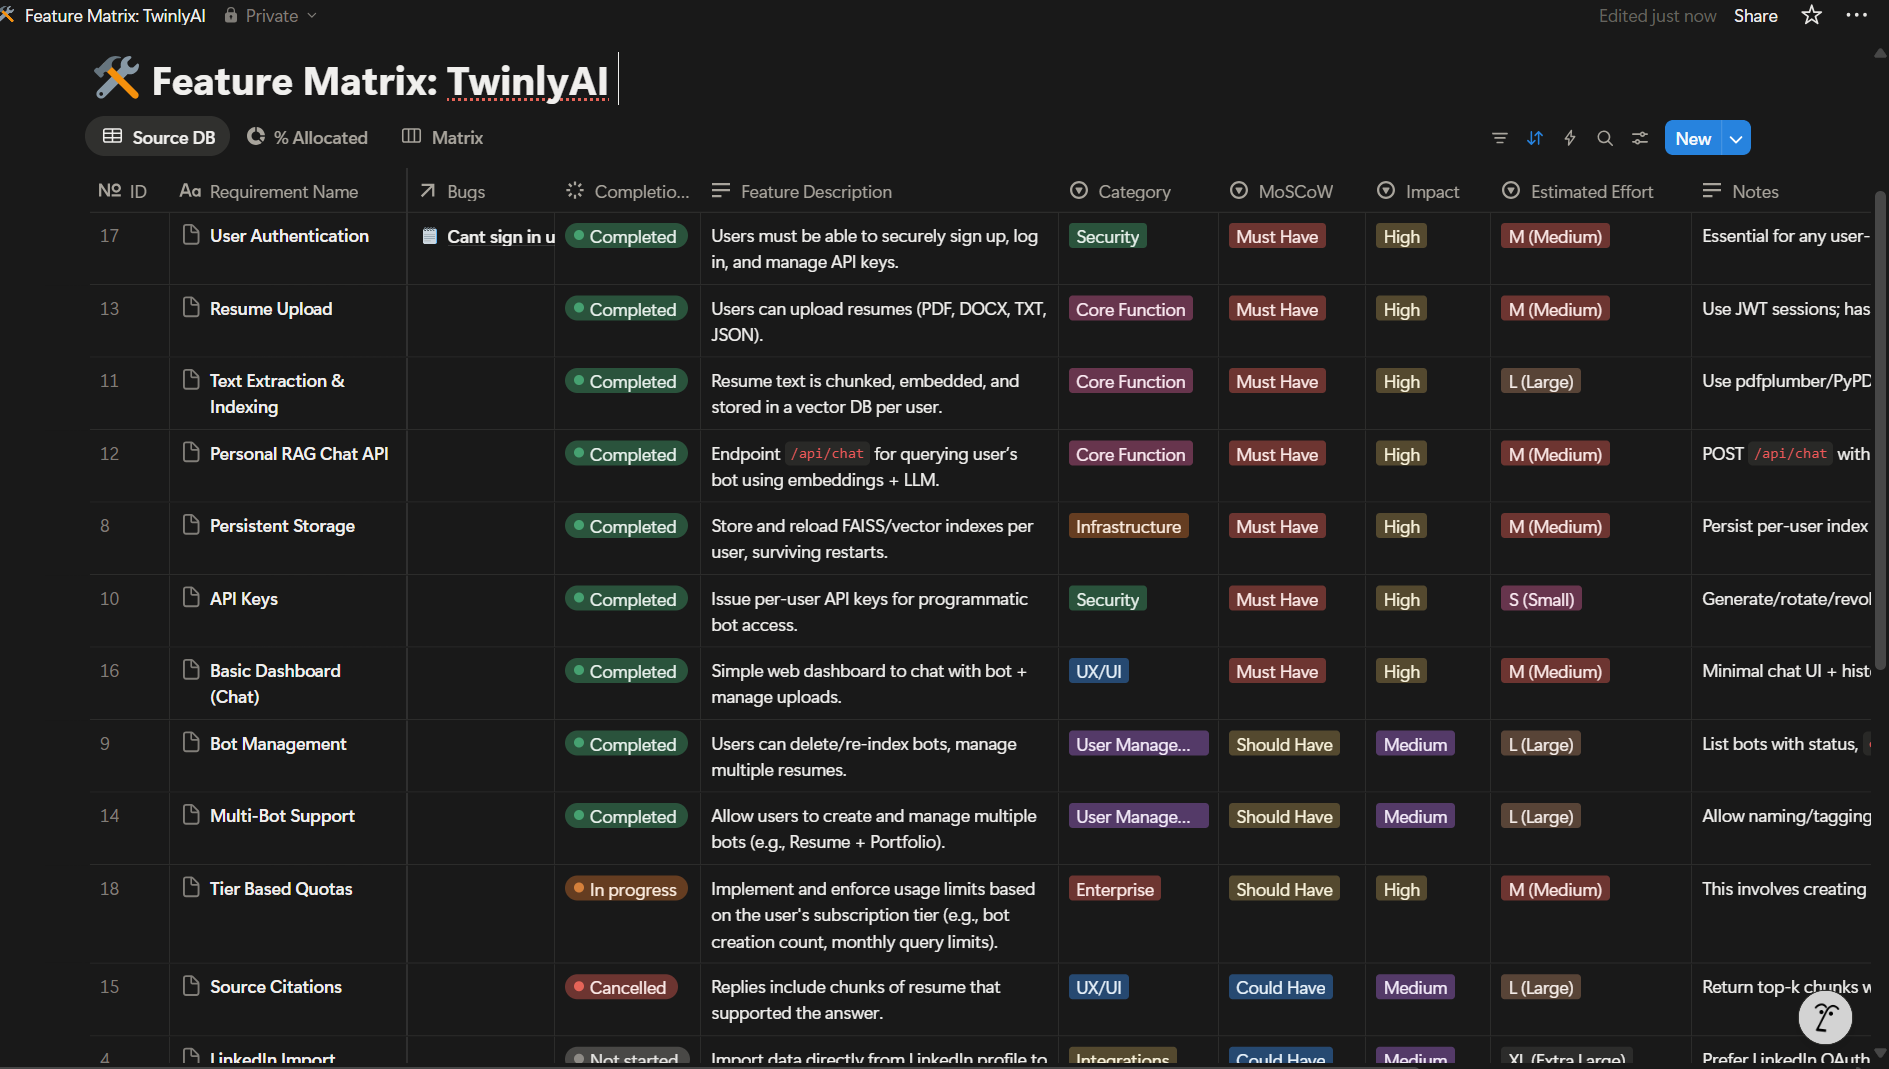Click Could Have tag for Source Citations
Viewport: 1889px width, 1069px height.
coord(1280,987)
